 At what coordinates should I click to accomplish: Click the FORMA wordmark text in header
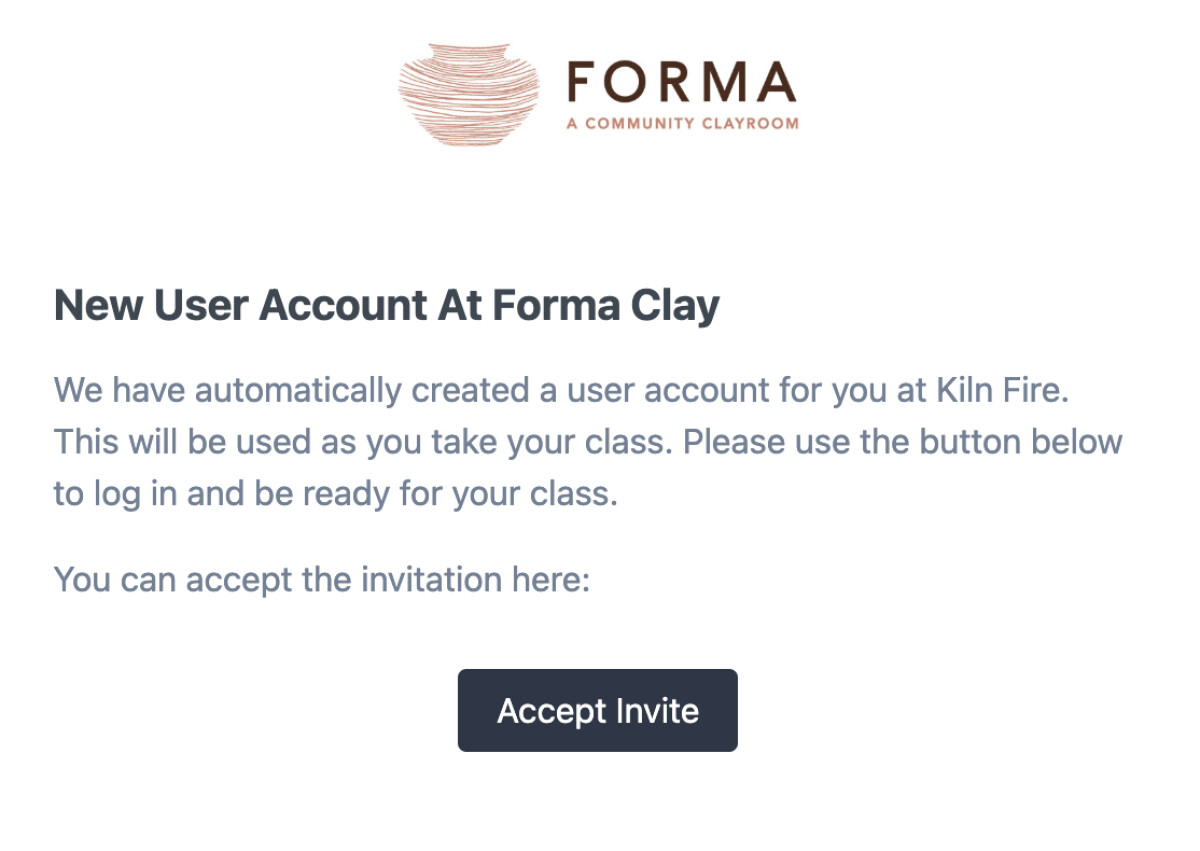click(682, 83)
